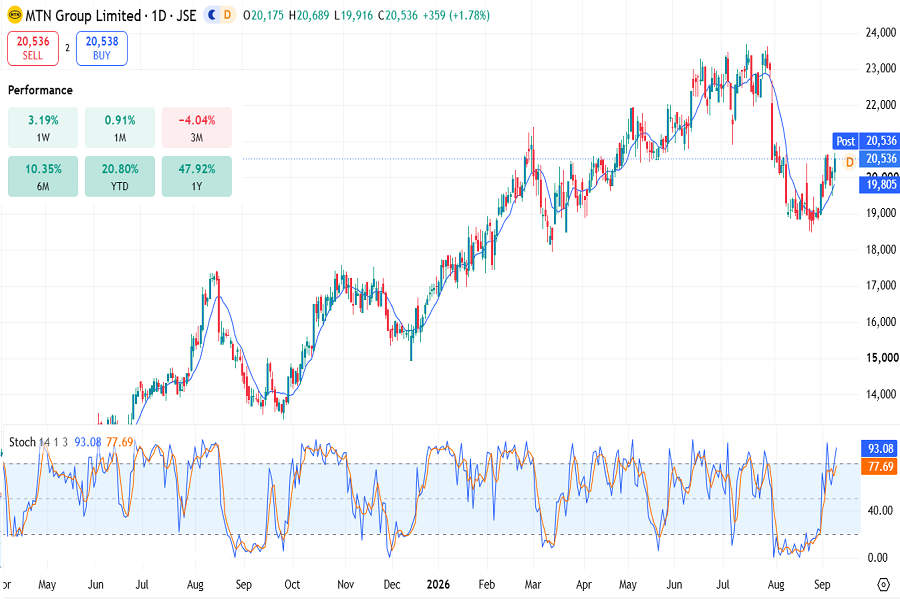Viewport: 900px width, 600px height.
Task: Select the 1W performance tile
Action: point(43,127)
